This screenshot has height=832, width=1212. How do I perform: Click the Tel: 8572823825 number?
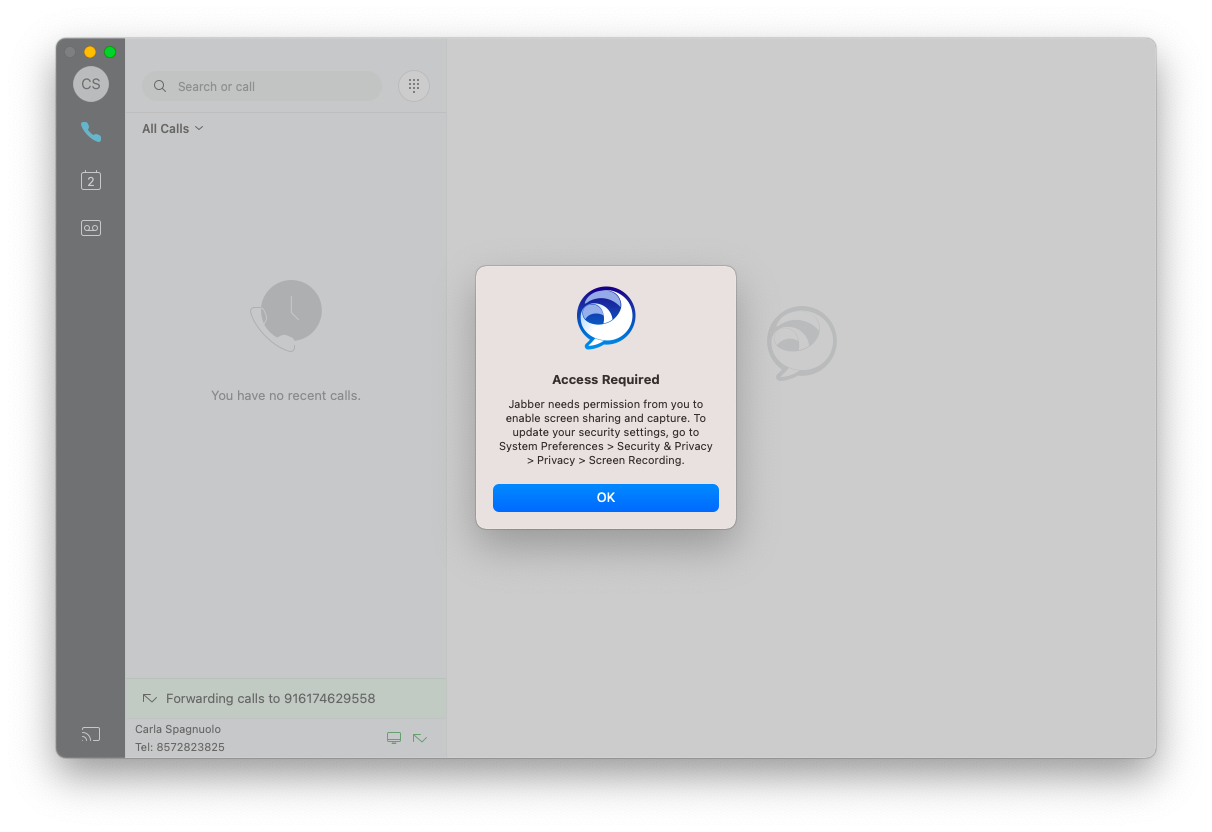coord(180,747)
